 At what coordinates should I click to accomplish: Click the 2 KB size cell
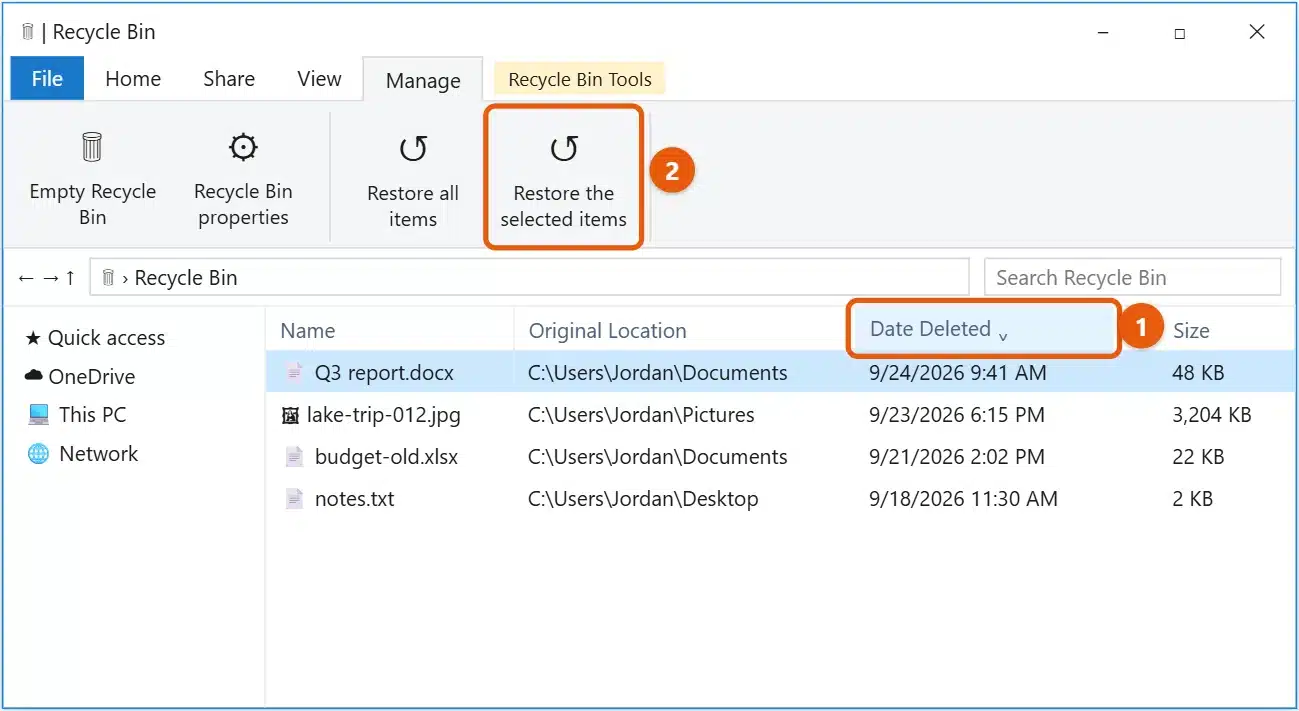point(1192,499)
